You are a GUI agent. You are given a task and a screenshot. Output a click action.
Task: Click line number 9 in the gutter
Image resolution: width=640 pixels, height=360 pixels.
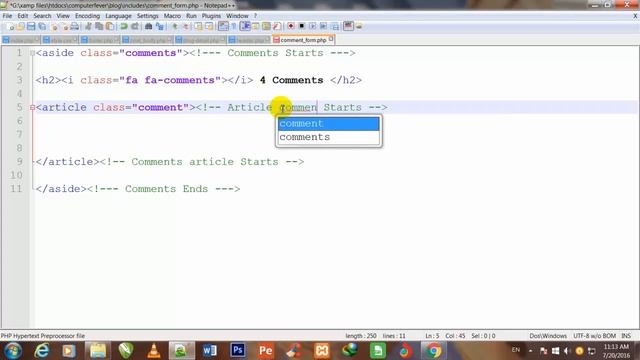[19, 162]
